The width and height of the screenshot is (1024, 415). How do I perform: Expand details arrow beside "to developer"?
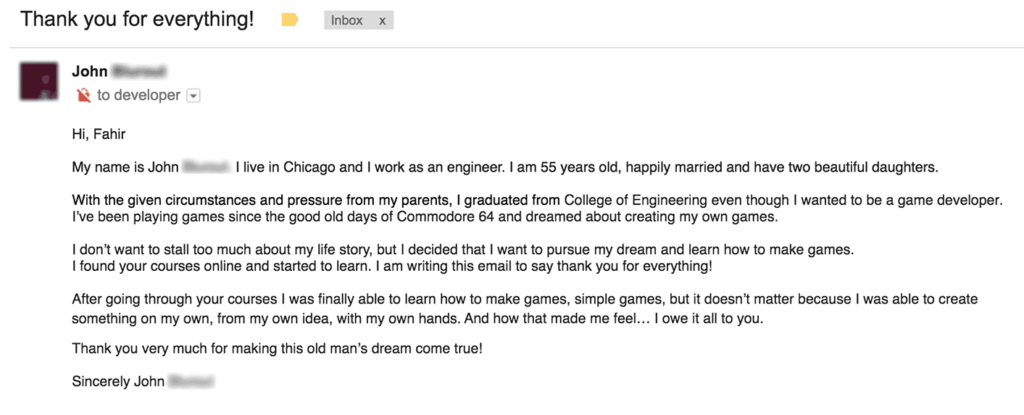[194, 96]
